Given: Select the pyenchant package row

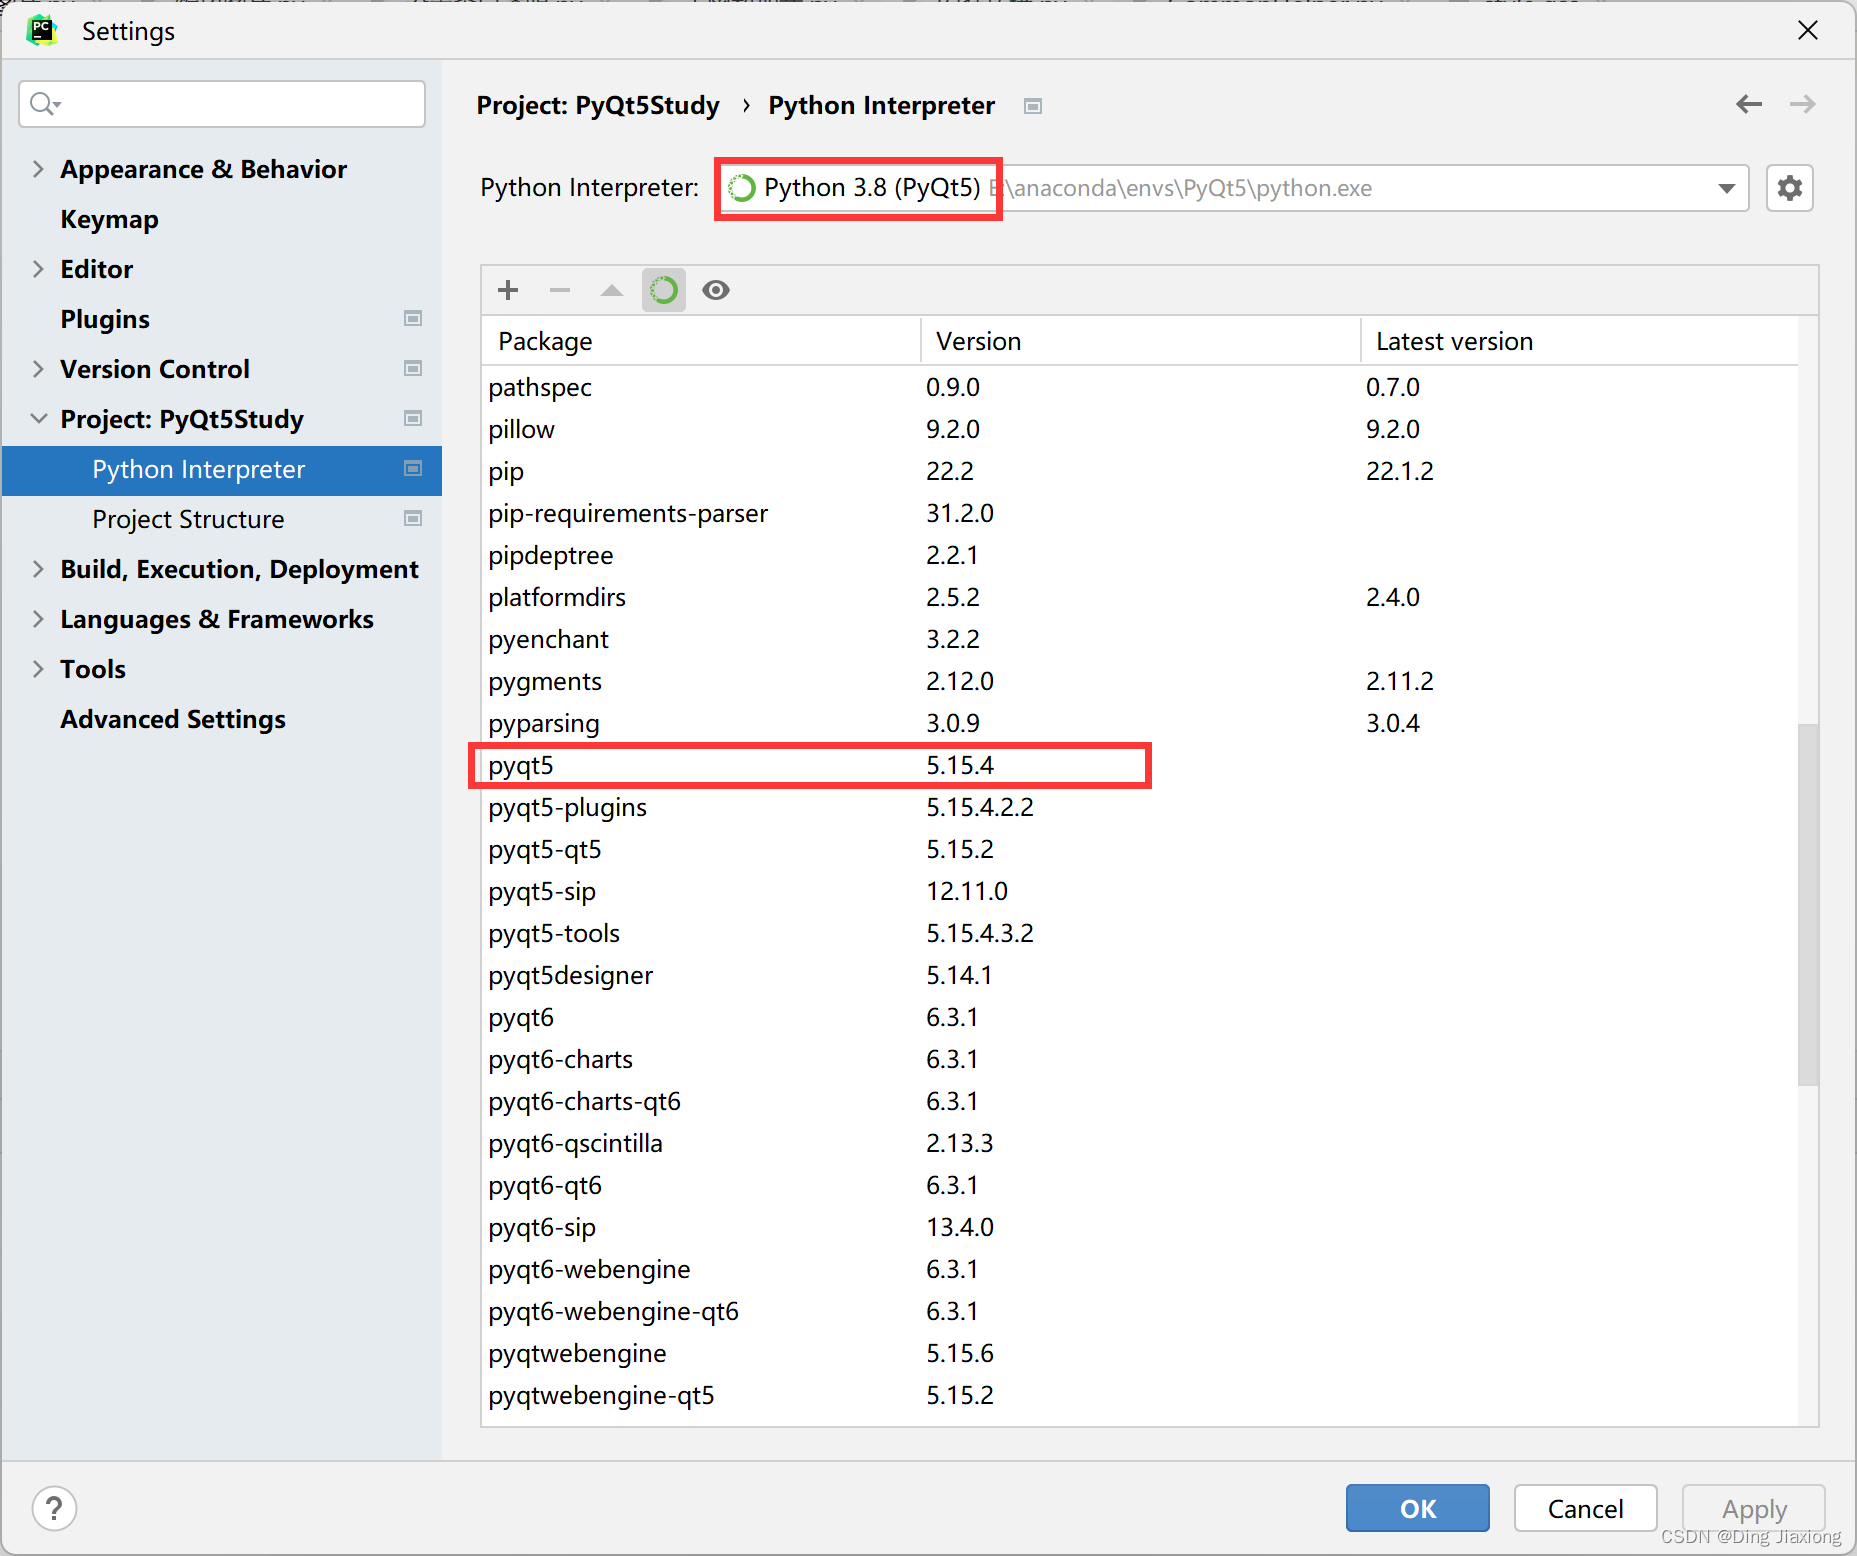Looking at the screenshot, I should pos(1140,639).
